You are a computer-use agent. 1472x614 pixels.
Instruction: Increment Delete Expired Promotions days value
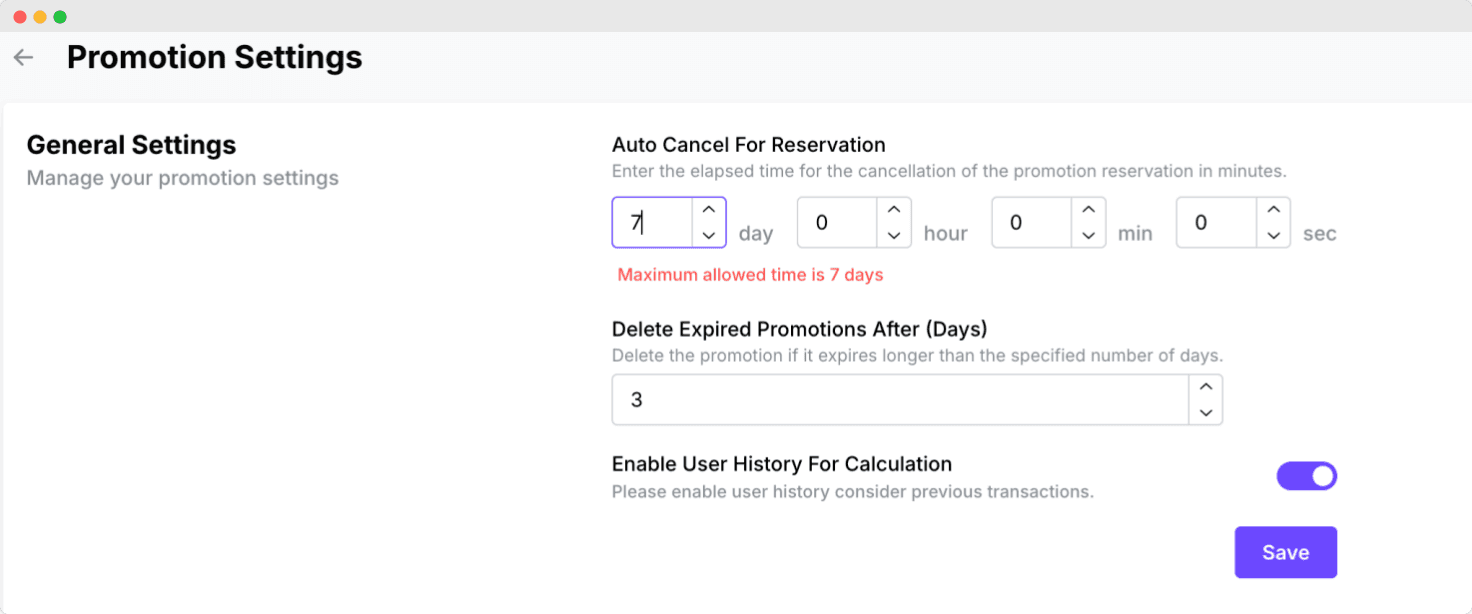coord(1206,387)
